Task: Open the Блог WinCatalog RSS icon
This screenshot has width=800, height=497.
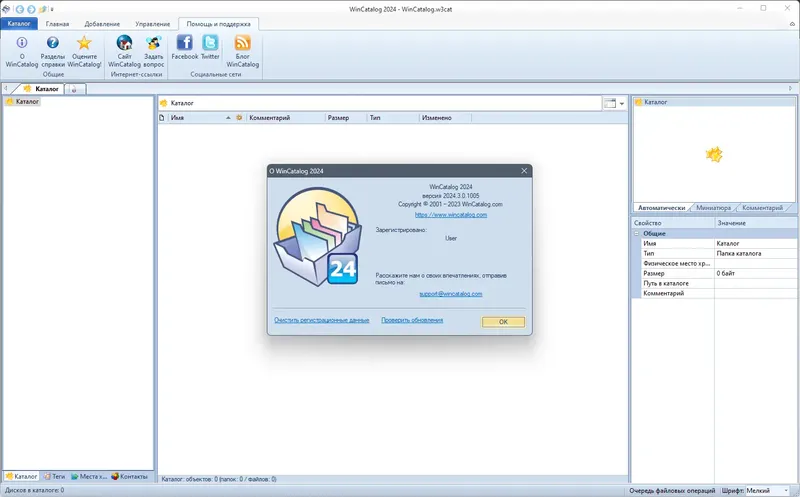Action: click(242, 42)
